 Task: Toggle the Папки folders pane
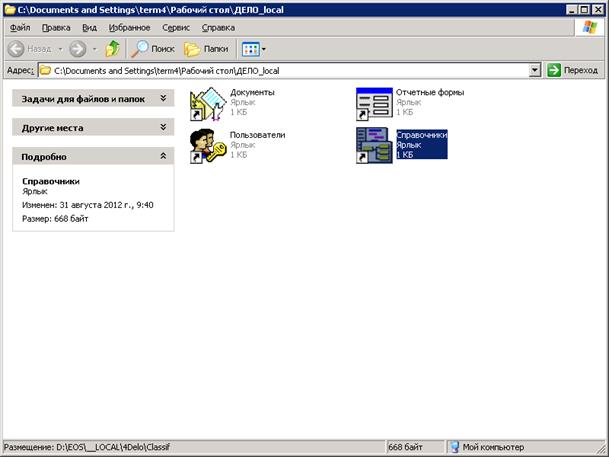pyautogui.click(x=206, y=49)
